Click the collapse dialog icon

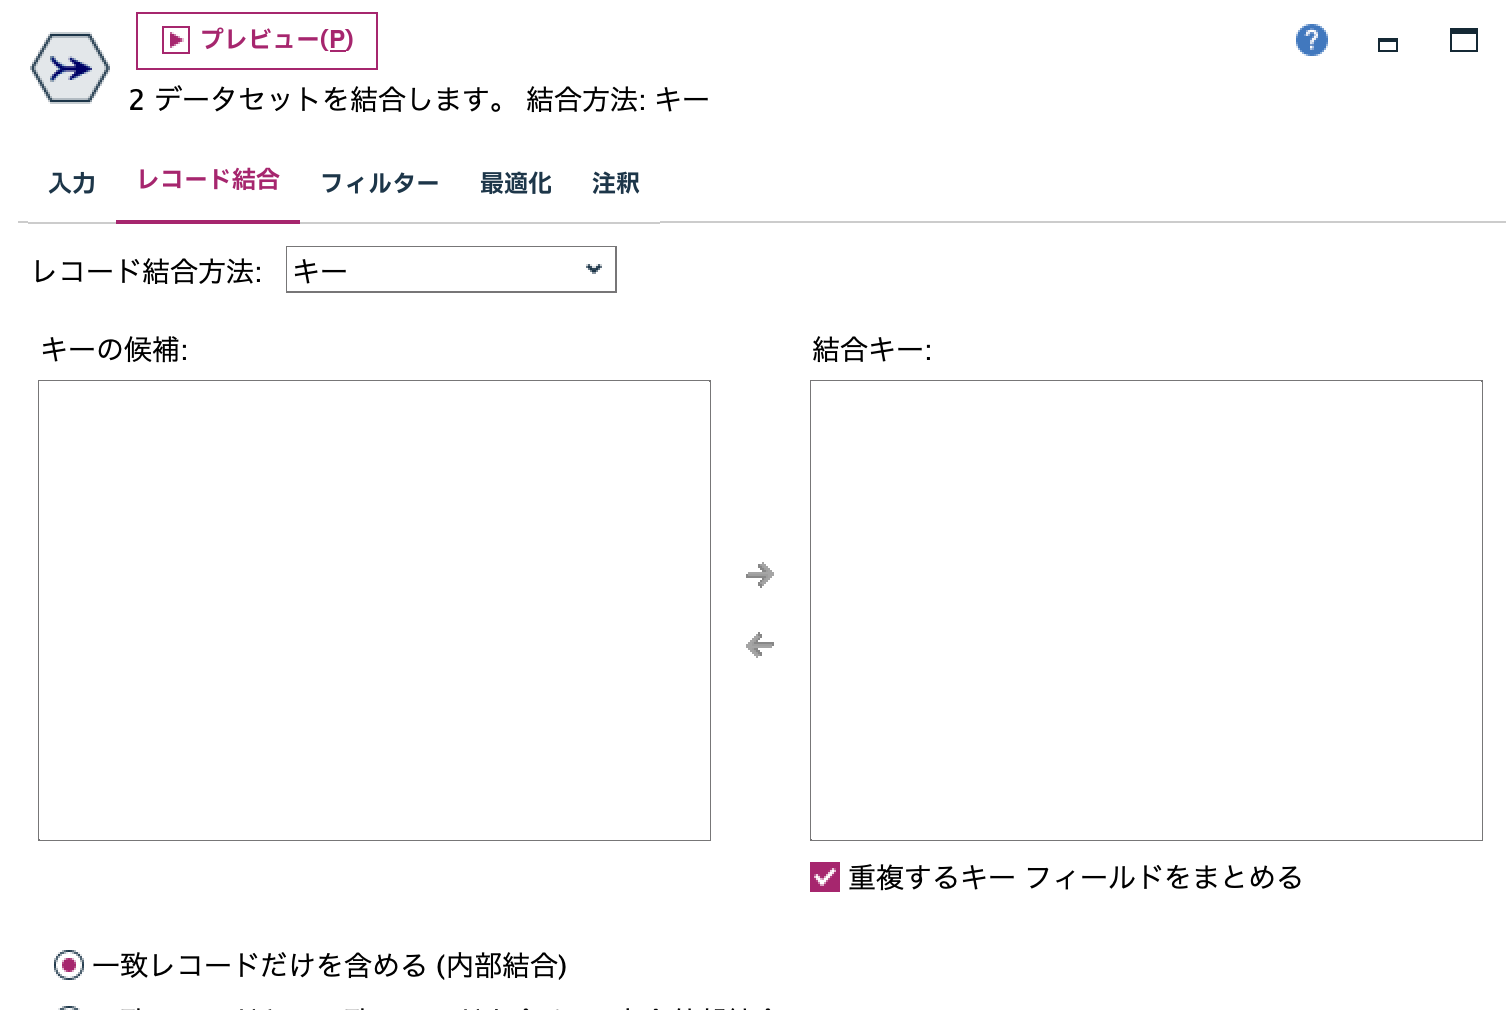[1387, 44]
